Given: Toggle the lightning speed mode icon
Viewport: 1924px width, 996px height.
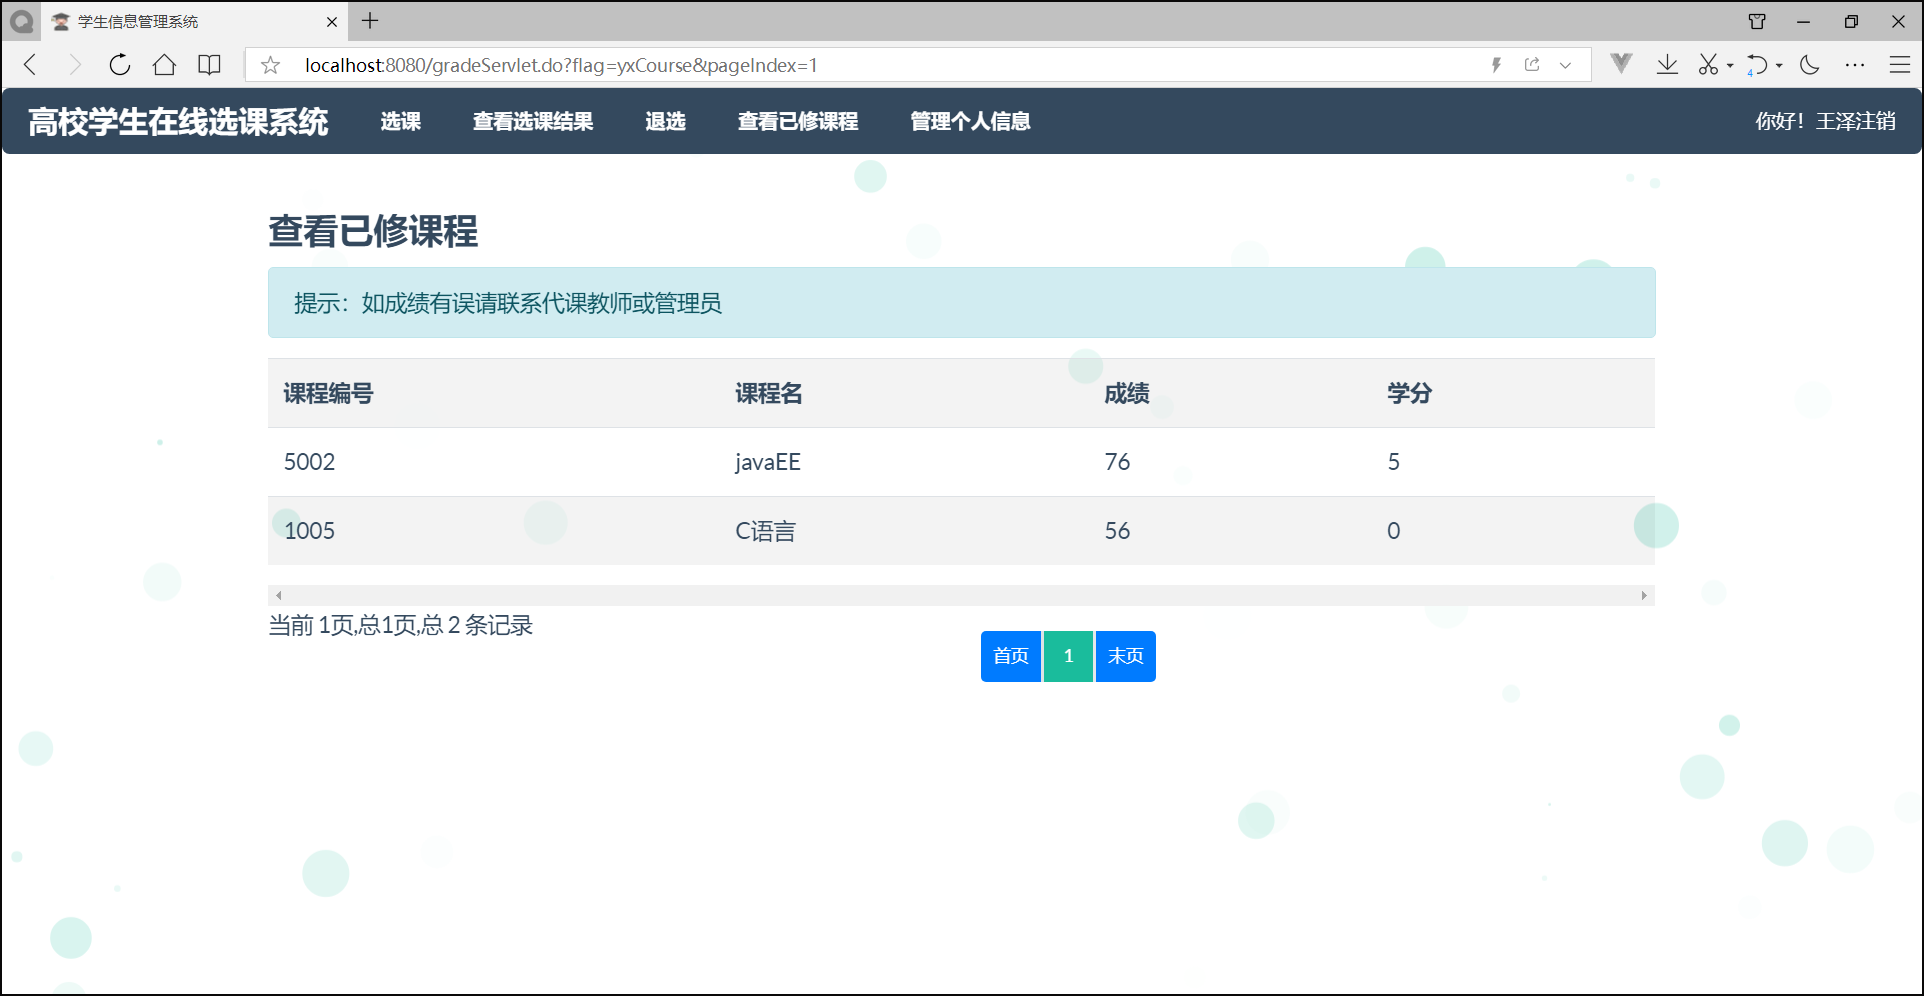Looking at the screenshot, I should [1496, 64].
